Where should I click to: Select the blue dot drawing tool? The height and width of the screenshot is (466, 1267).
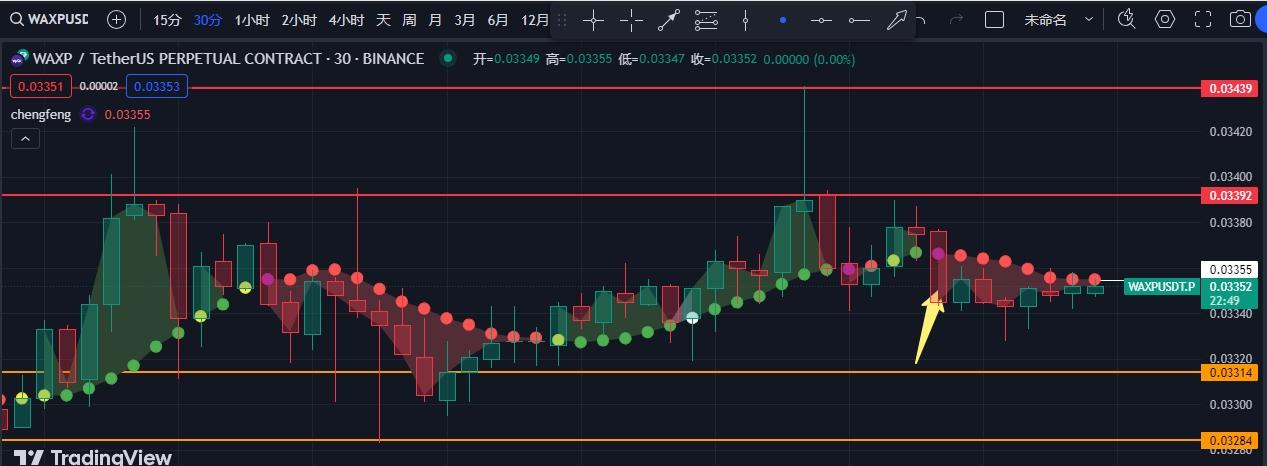pyautogui.click(x=783, y=20)
